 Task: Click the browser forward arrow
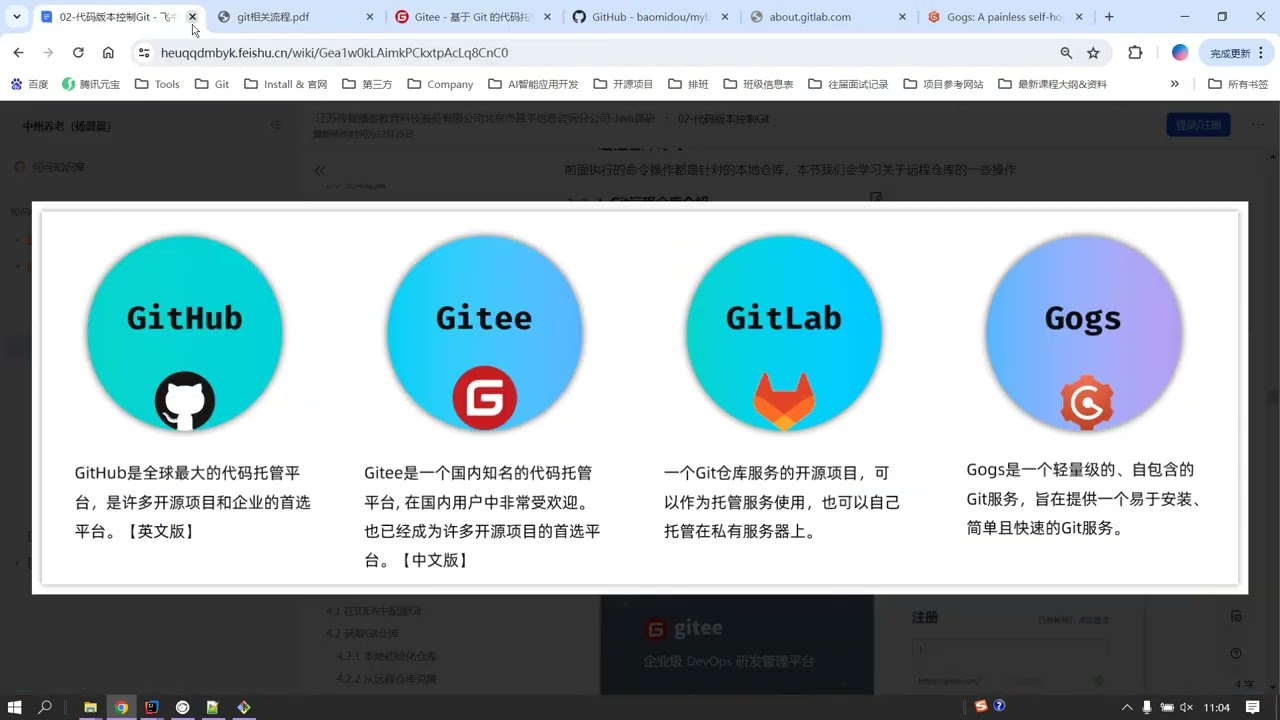pos(48,53)
